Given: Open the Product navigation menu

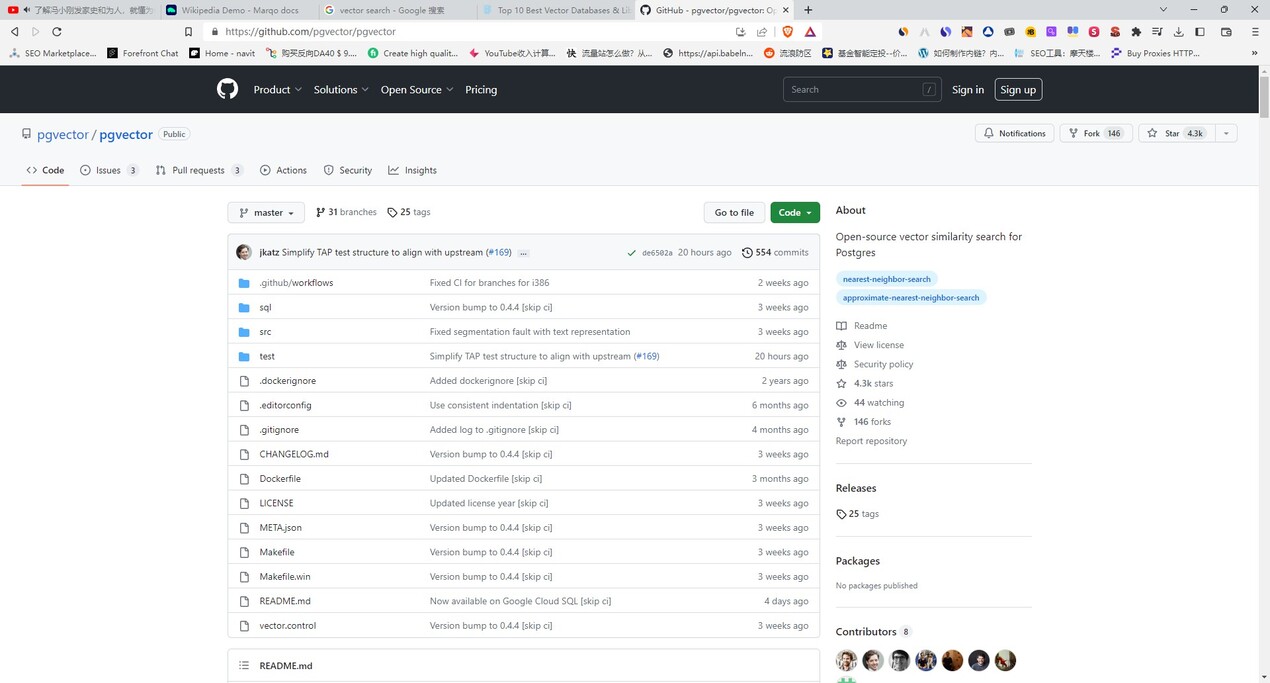Looking at the screenshot, I should click(x=277, y=89).
